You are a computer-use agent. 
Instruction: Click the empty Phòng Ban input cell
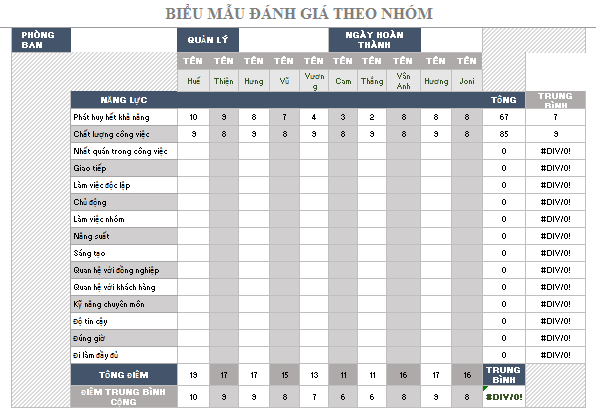(x=124, y=40)
